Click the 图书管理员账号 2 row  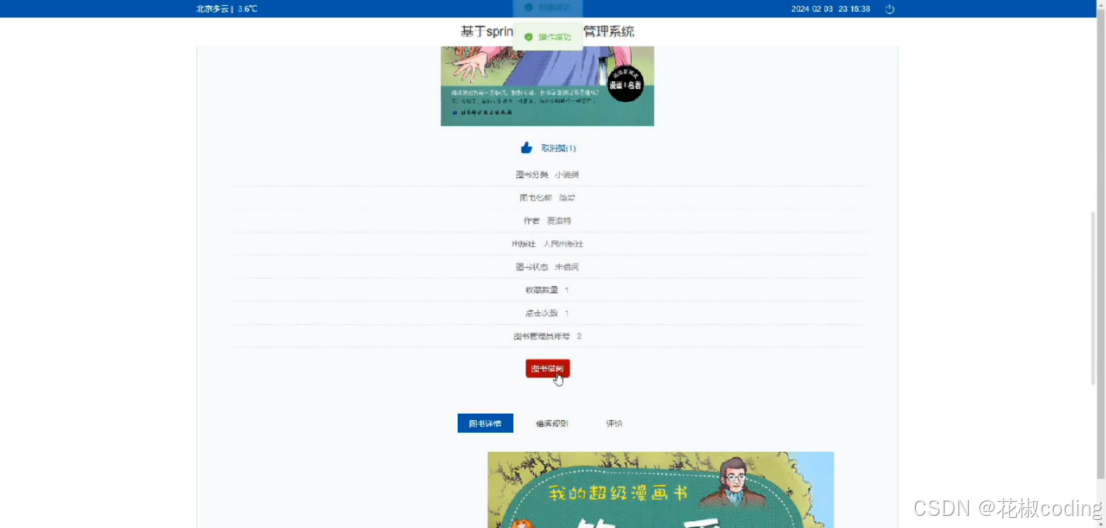coord(547,336)
